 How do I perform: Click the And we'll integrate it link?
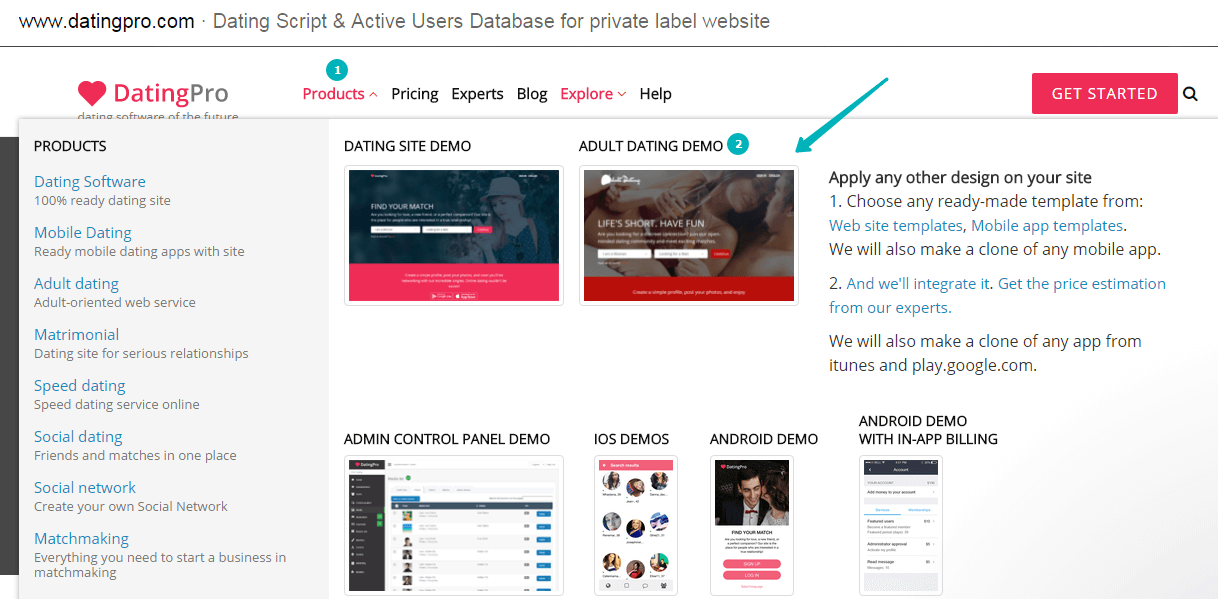point(918,283)
